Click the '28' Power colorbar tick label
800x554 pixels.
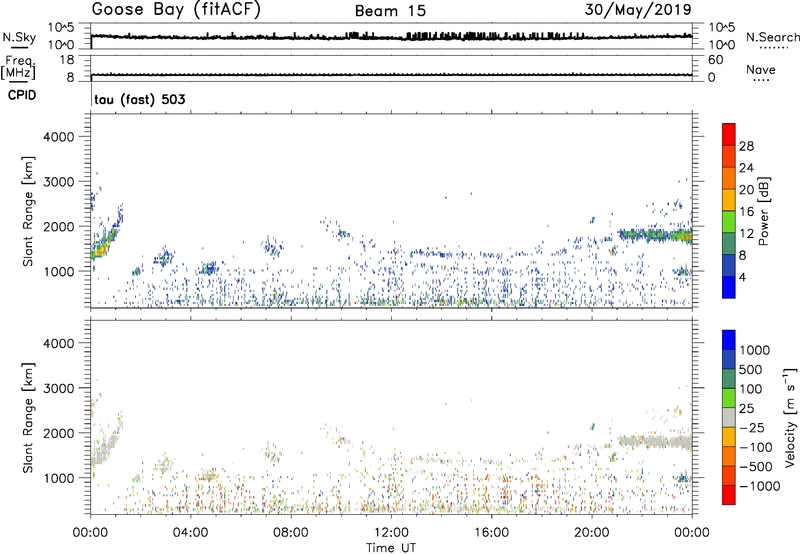coord(746,146)
